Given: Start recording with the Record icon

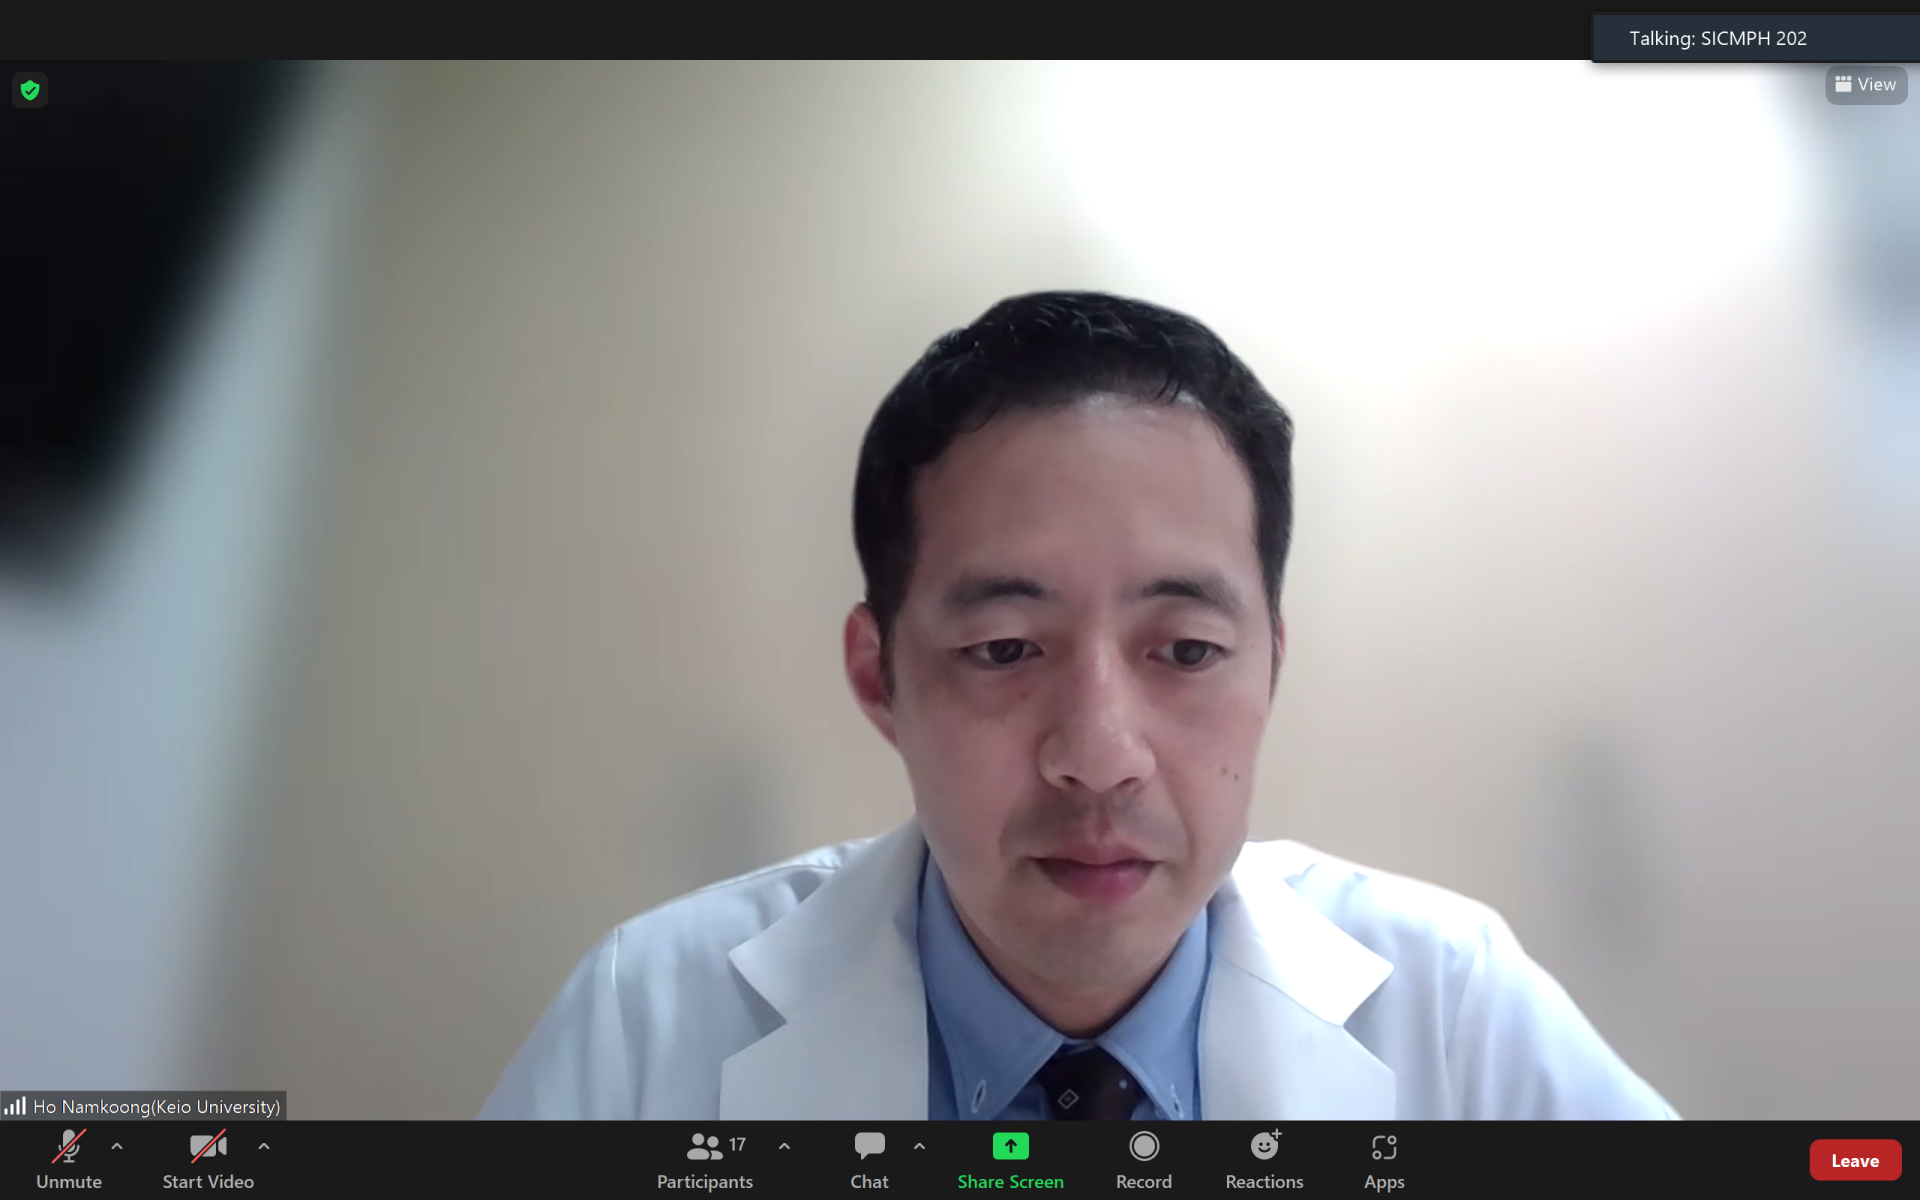Looking at the screenshot, I should [1143, 1146].
